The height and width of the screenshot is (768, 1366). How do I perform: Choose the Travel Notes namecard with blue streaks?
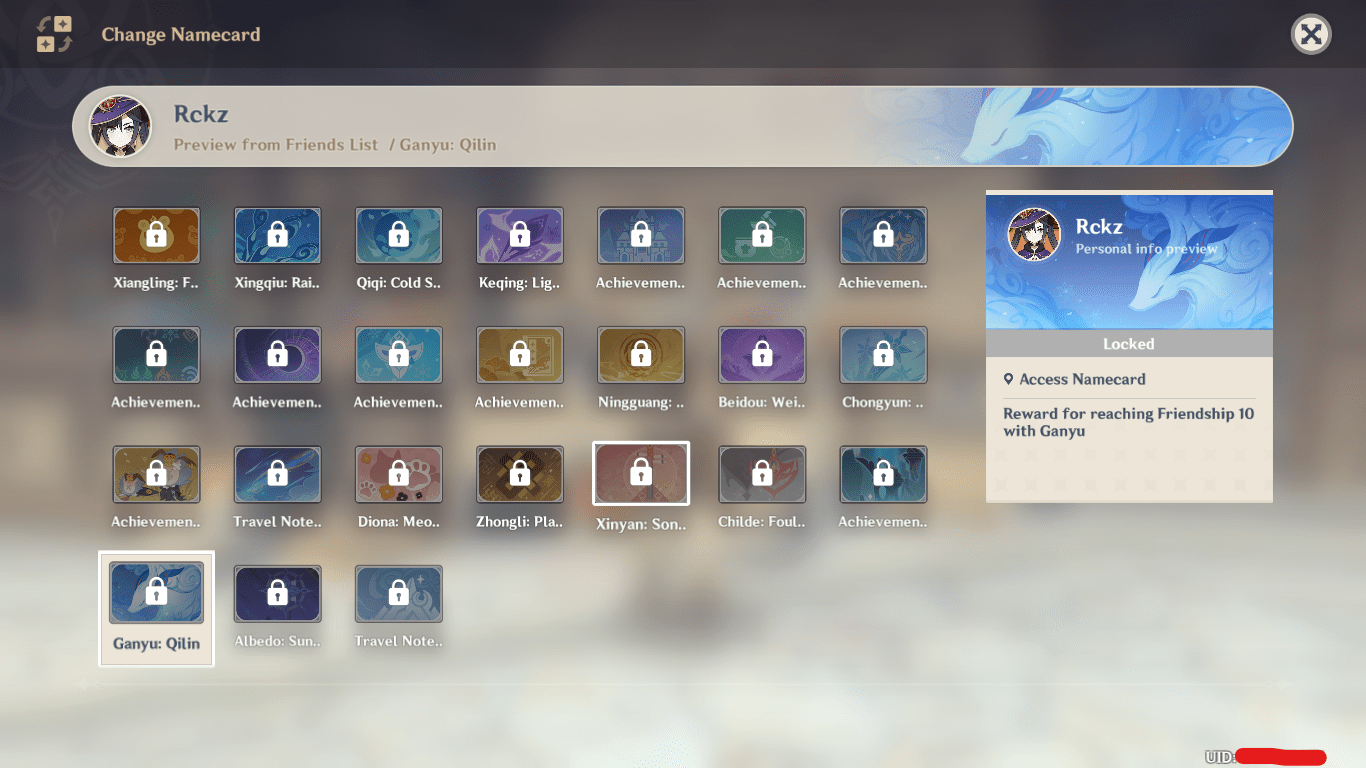tap(277, 474)
